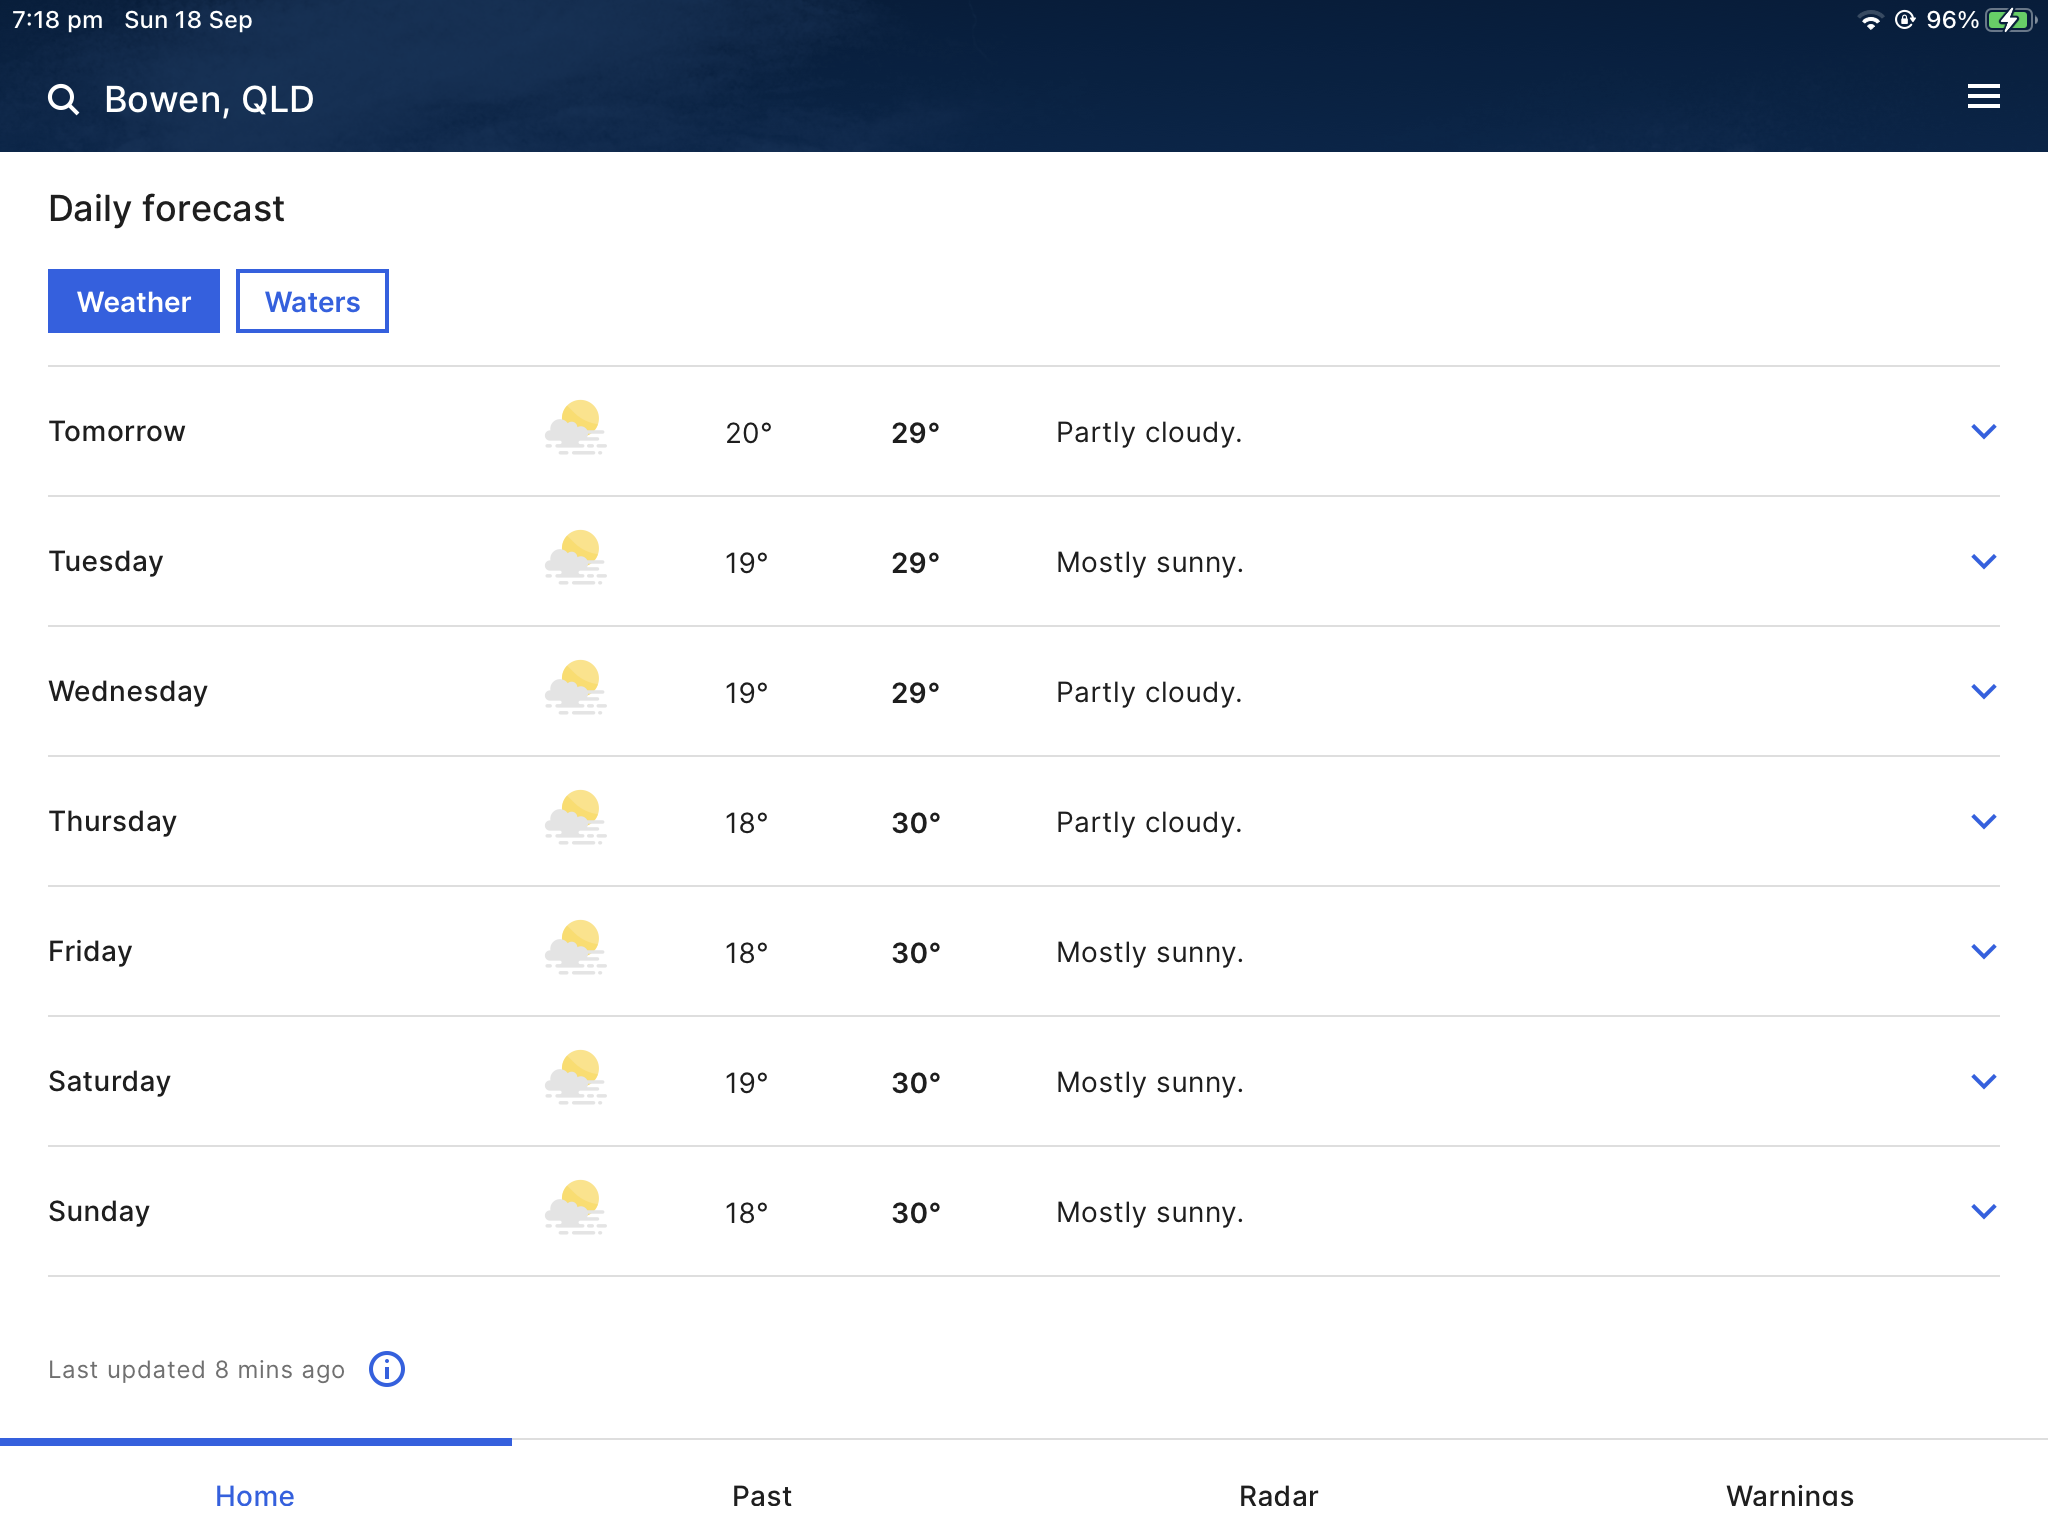
Task: Tap the Bowen, QLD location name
Action: click(209, 99)
